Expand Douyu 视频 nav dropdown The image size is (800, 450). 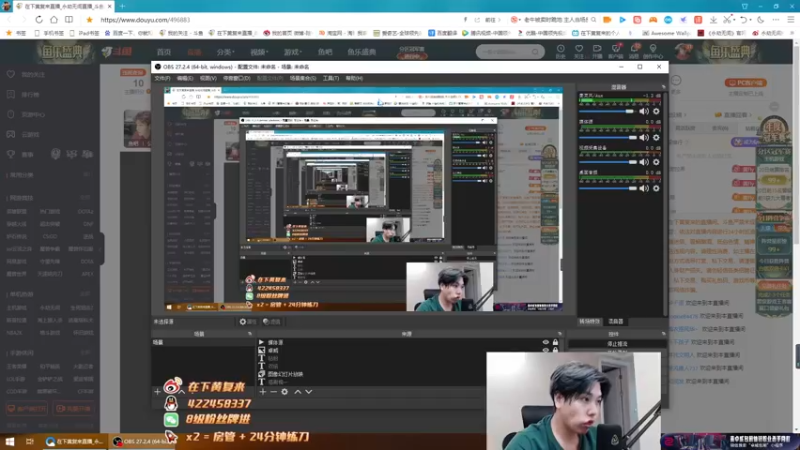point(259,52)
